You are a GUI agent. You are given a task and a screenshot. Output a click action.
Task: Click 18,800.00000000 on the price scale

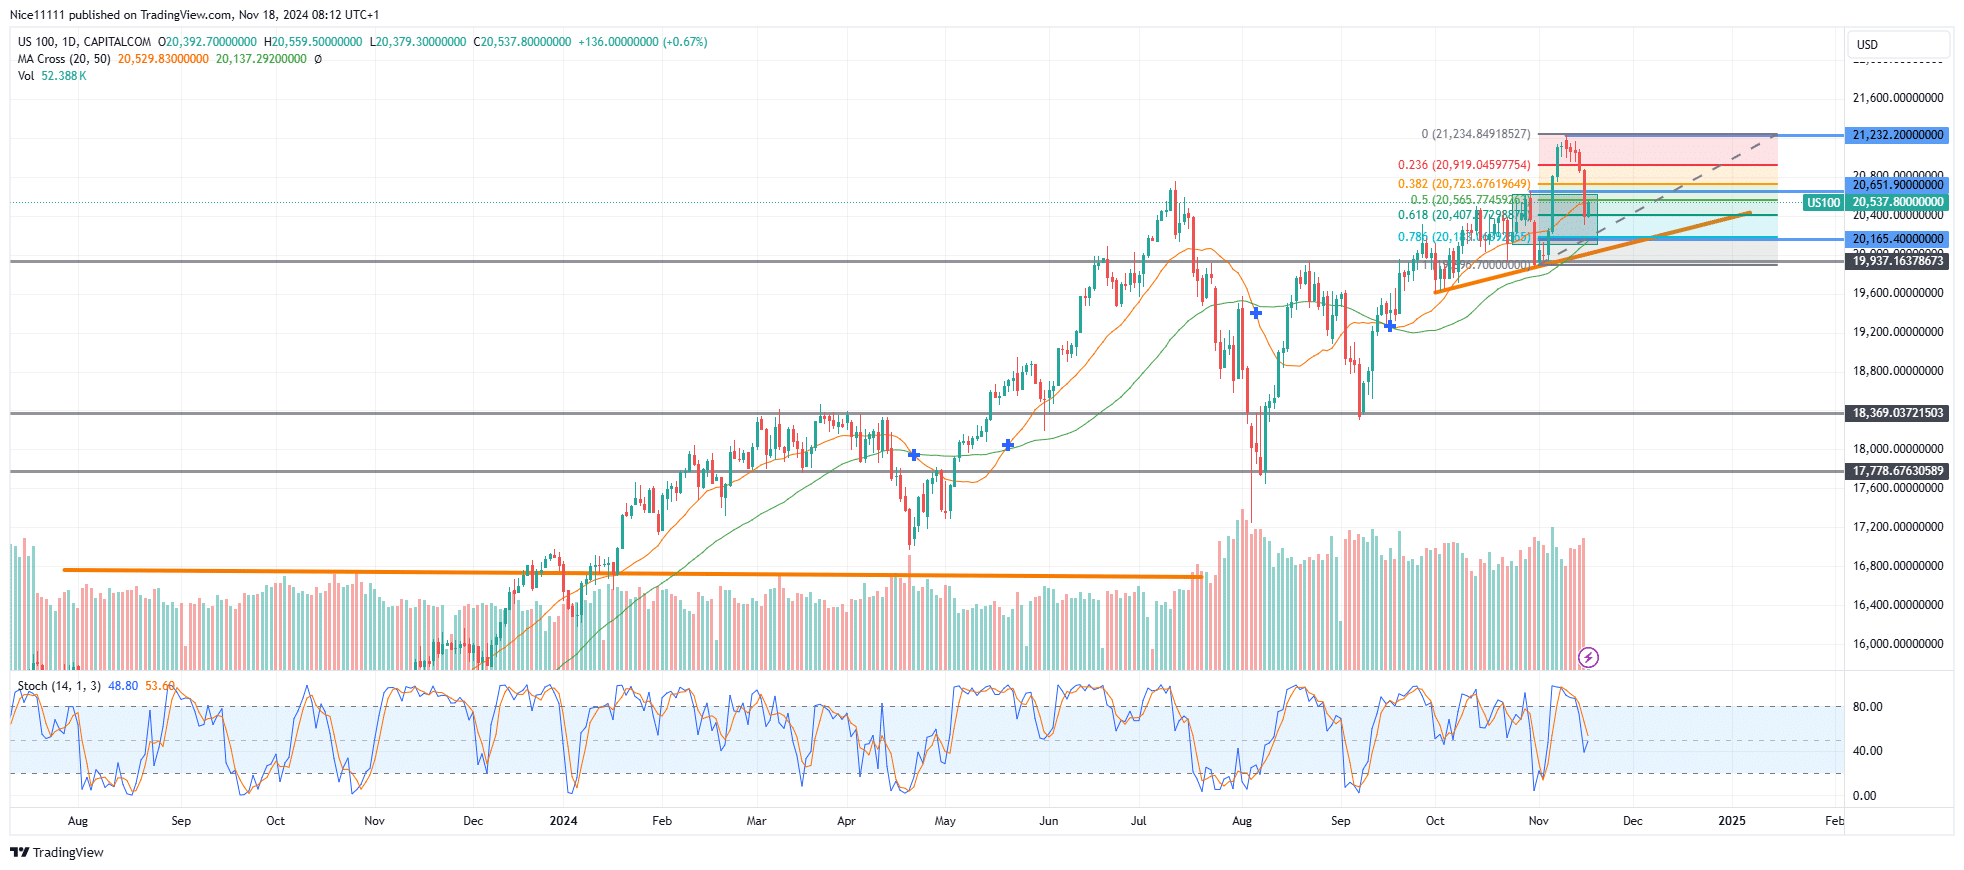pyautogui.click(x=1898, y=371)
